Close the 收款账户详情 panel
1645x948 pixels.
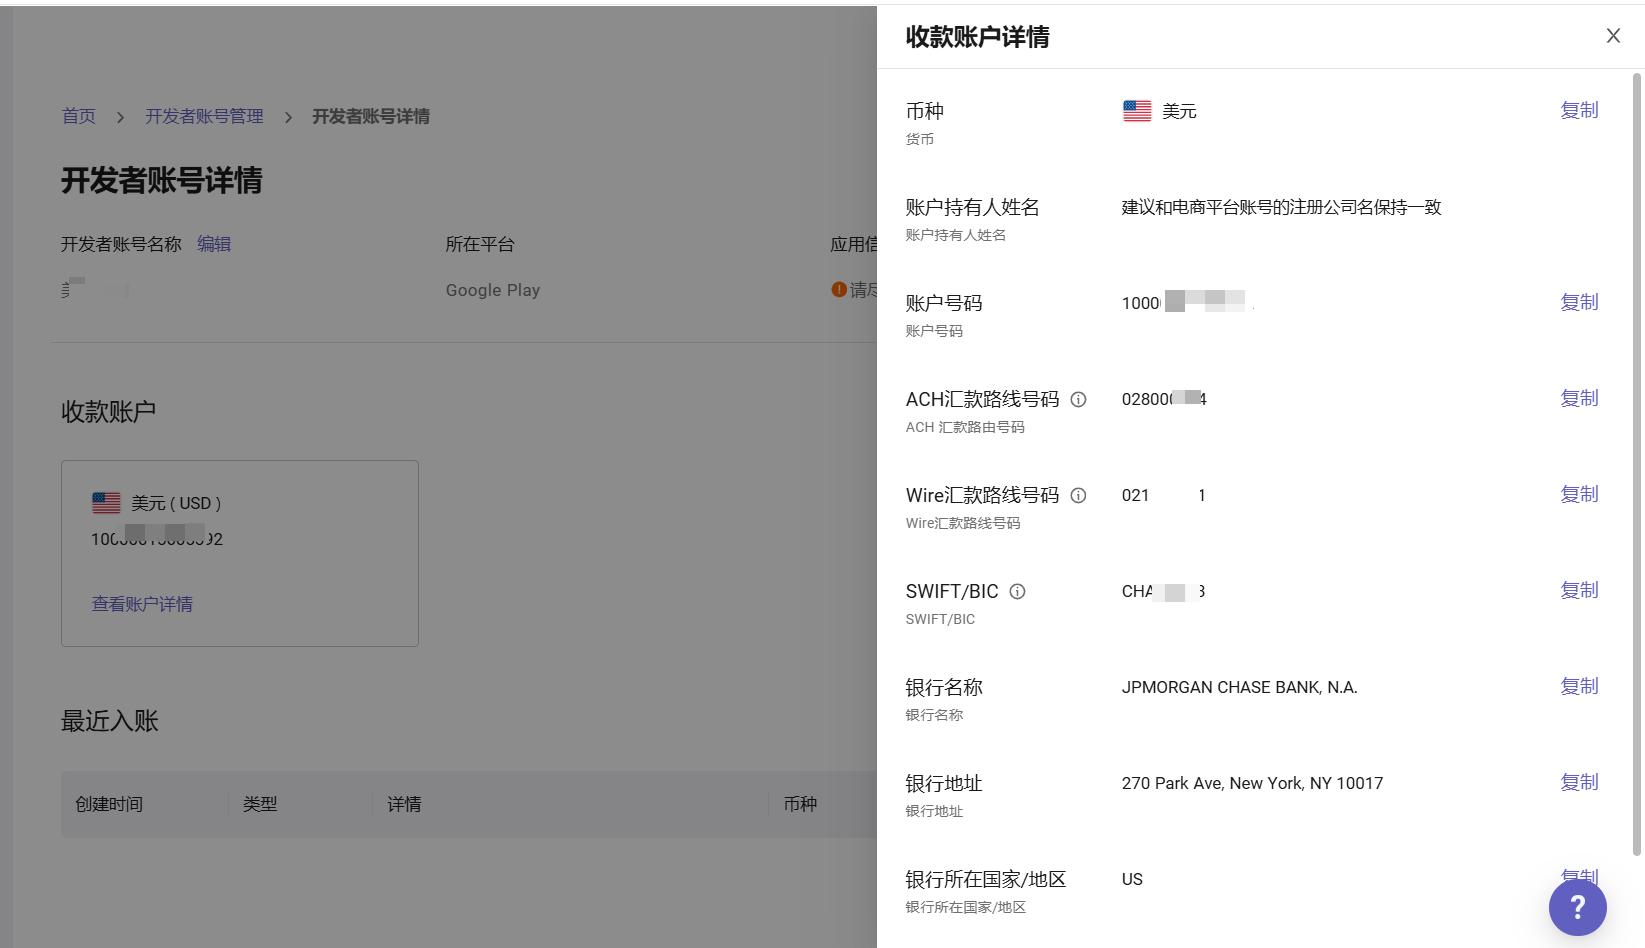(x=1613, y=36)
